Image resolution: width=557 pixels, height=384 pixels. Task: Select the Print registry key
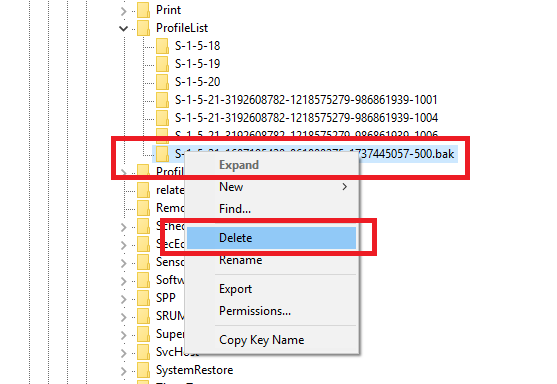(x=168, y=10)
